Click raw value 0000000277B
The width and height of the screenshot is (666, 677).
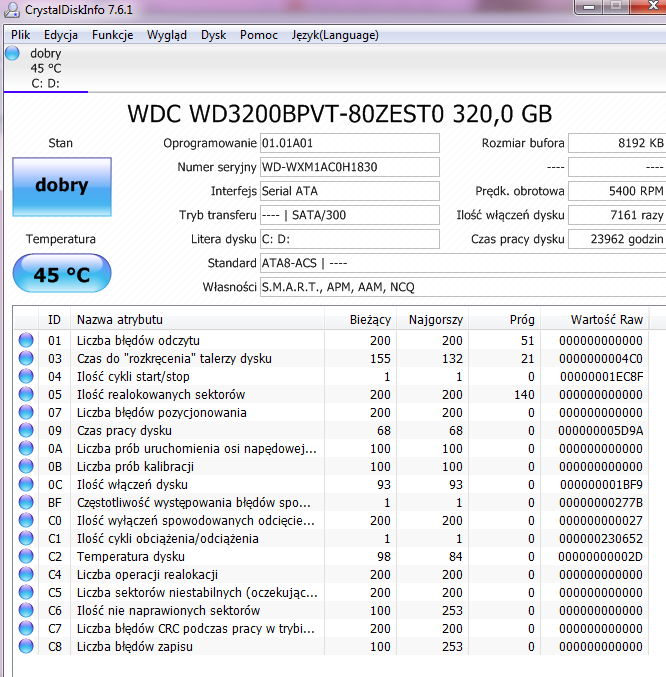click(x=601, y=503)
